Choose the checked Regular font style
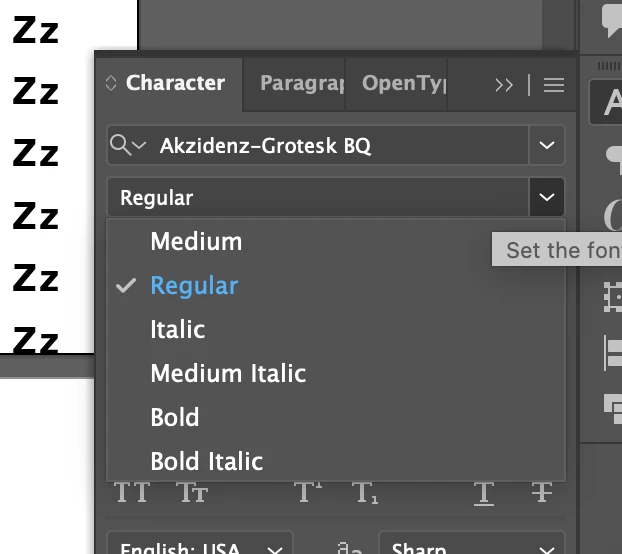 [x=336, y=285]
